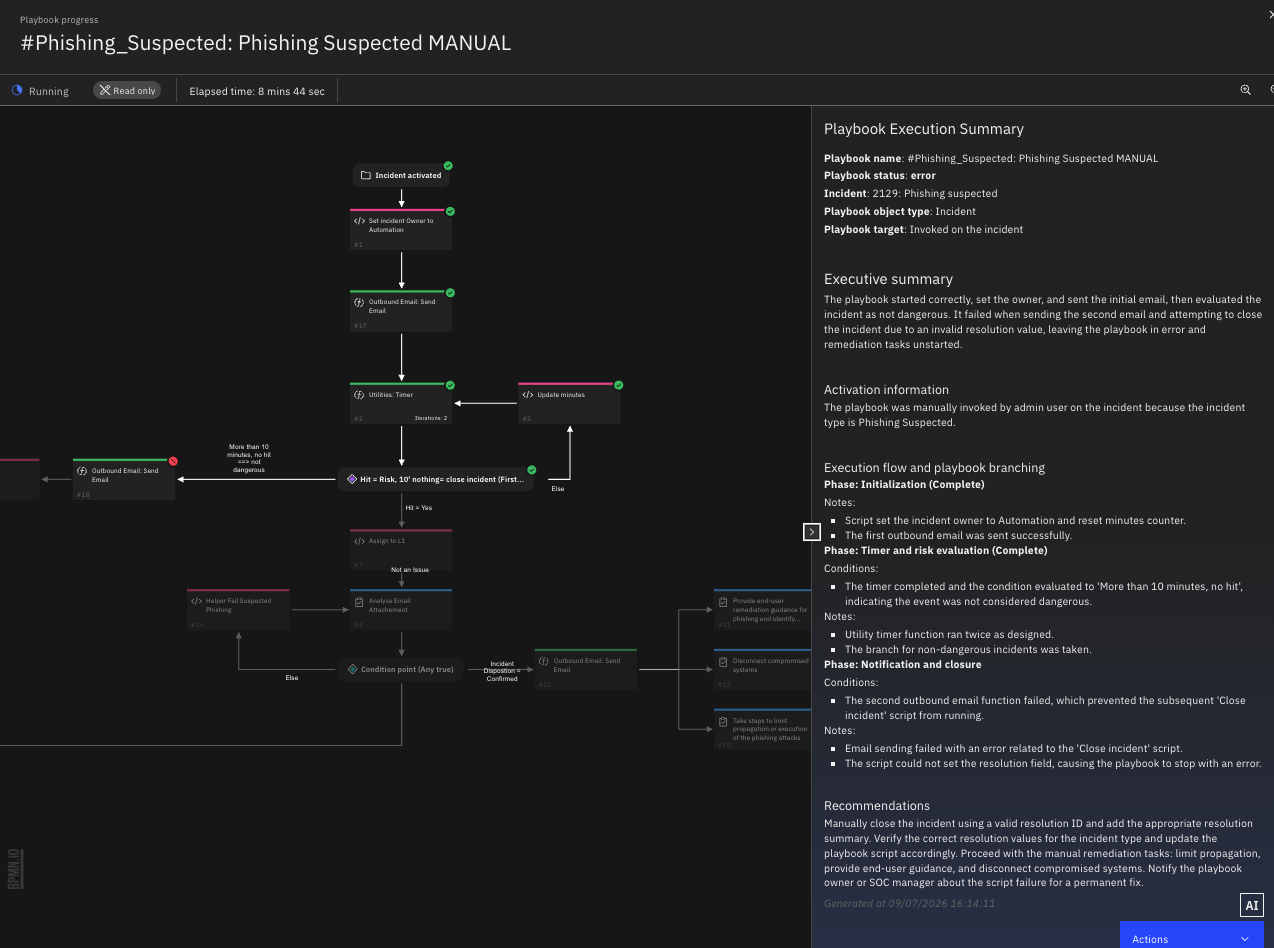Image resolution: width=1274 pixels, height=948 pixels.
Task: Click diamond icon of Condition point (Any true)
Action: coord(351,669)
